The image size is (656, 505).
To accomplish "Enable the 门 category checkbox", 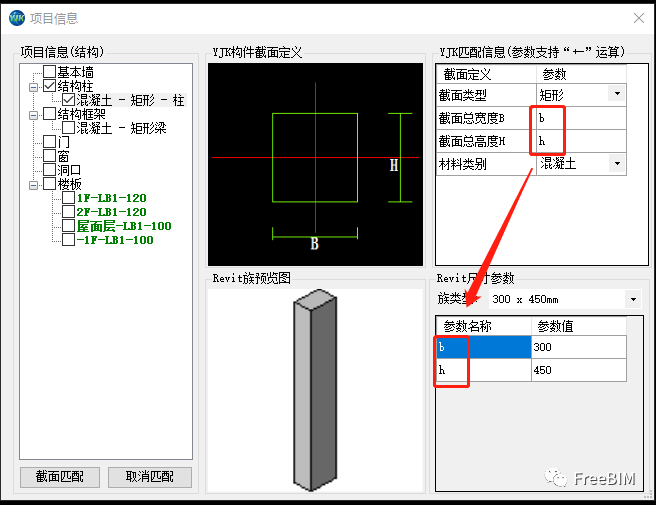I will [x=50, y=142].
